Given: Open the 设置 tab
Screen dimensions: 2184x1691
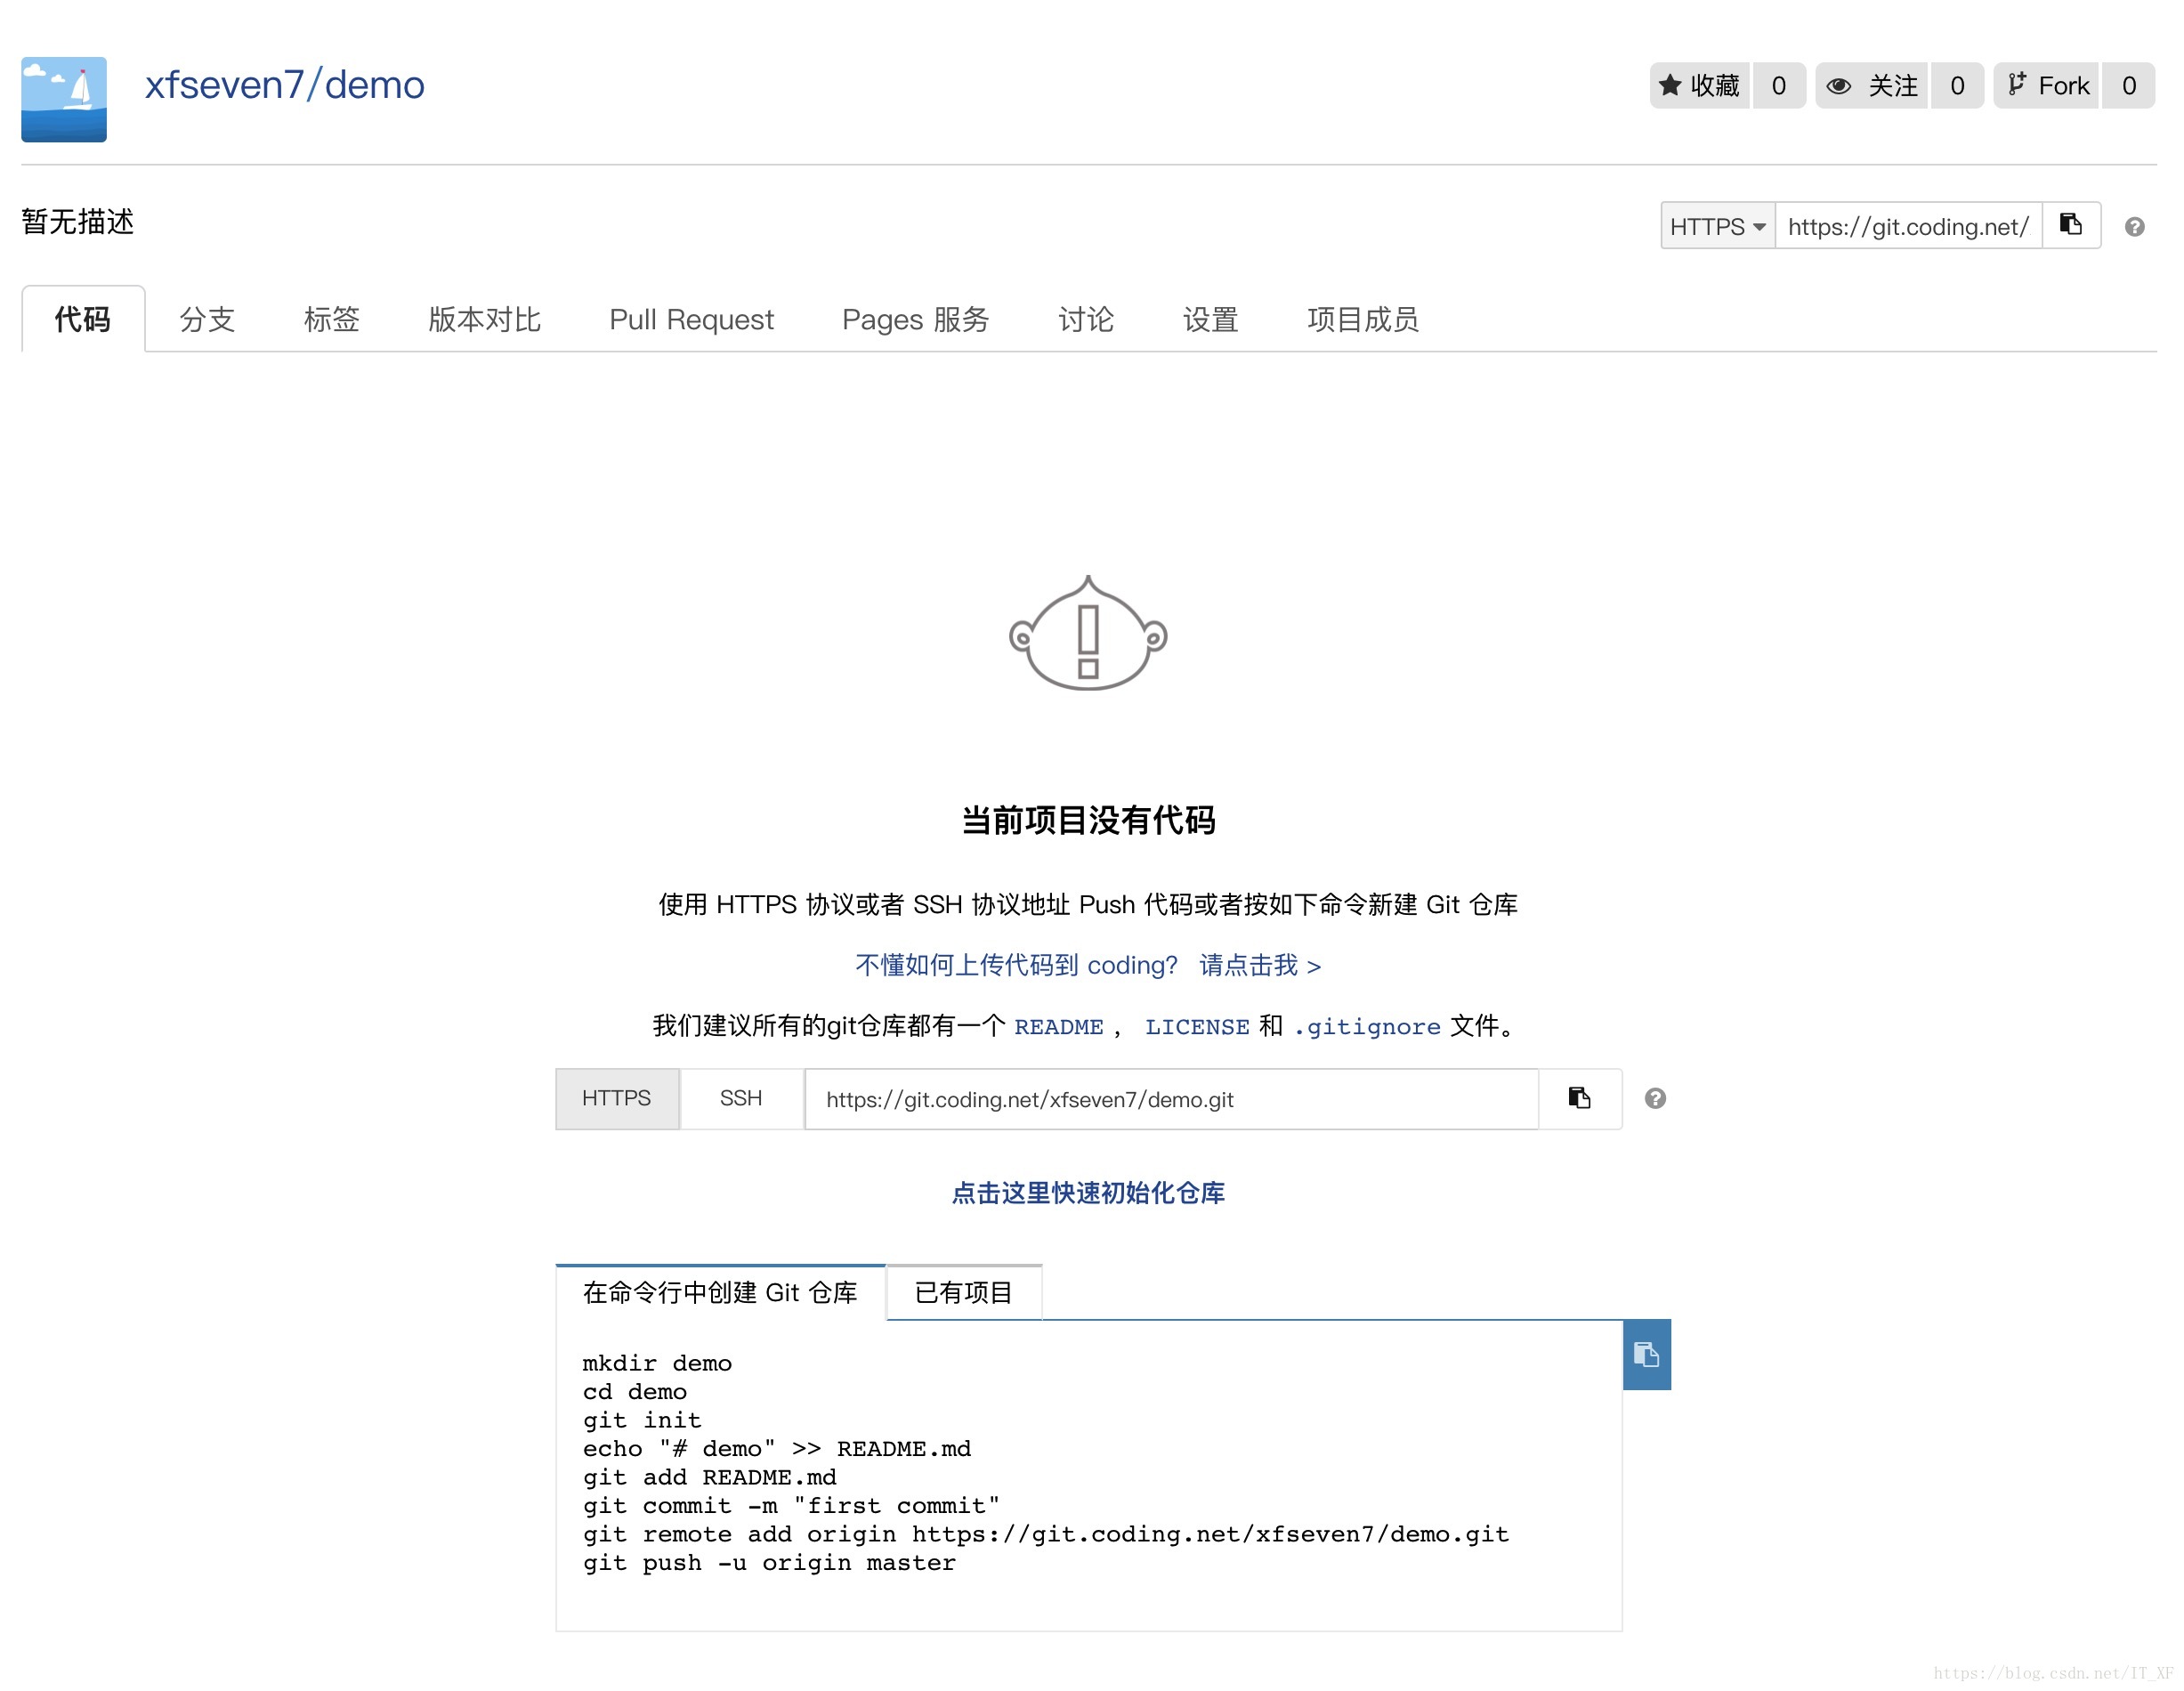Looking at the screenshot, I should pos(1210,319).
